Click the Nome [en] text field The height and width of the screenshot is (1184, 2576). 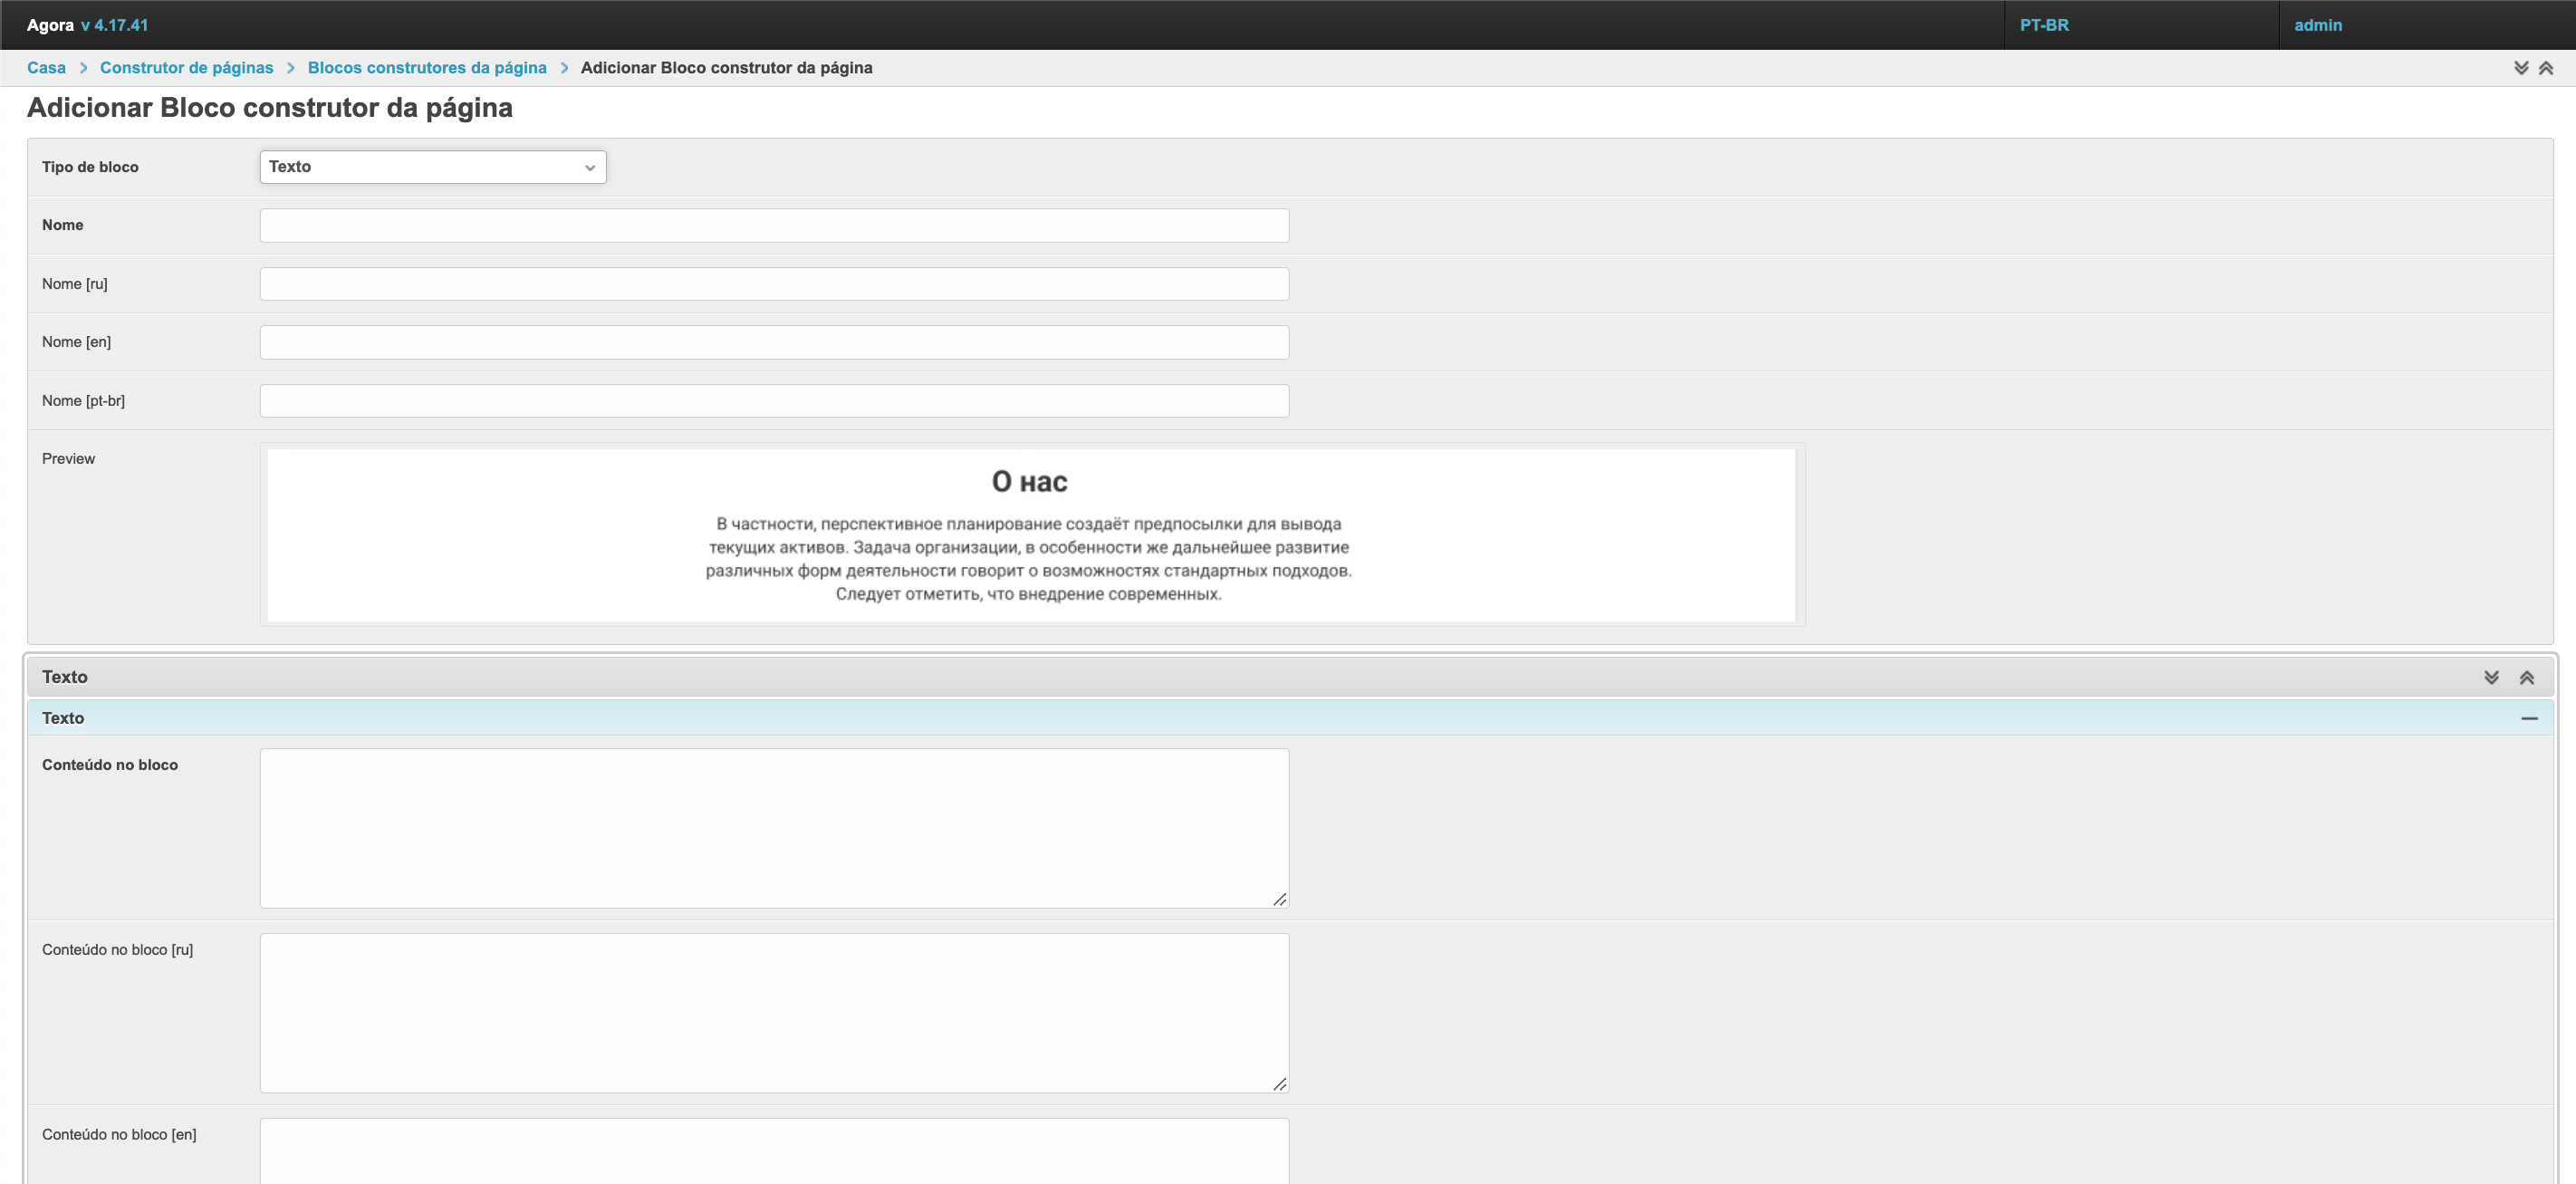pos(774,342)
